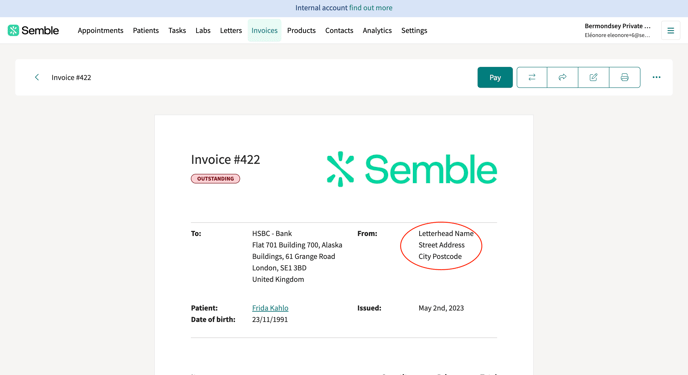Click the edit invoice pencil icon
Screen dimensions: 688x375
point(594,77)
